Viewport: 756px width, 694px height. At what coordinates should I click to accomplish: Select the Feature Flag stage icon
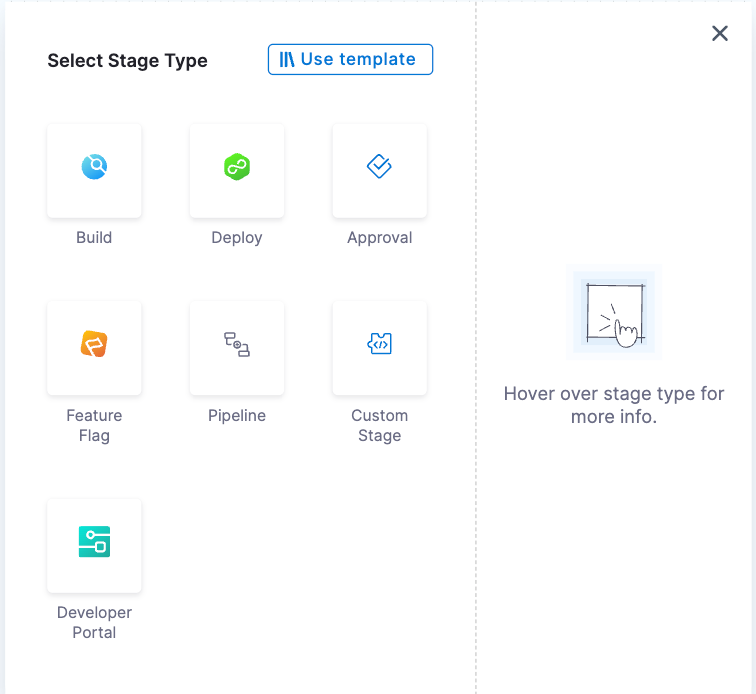tap(94, 345)
